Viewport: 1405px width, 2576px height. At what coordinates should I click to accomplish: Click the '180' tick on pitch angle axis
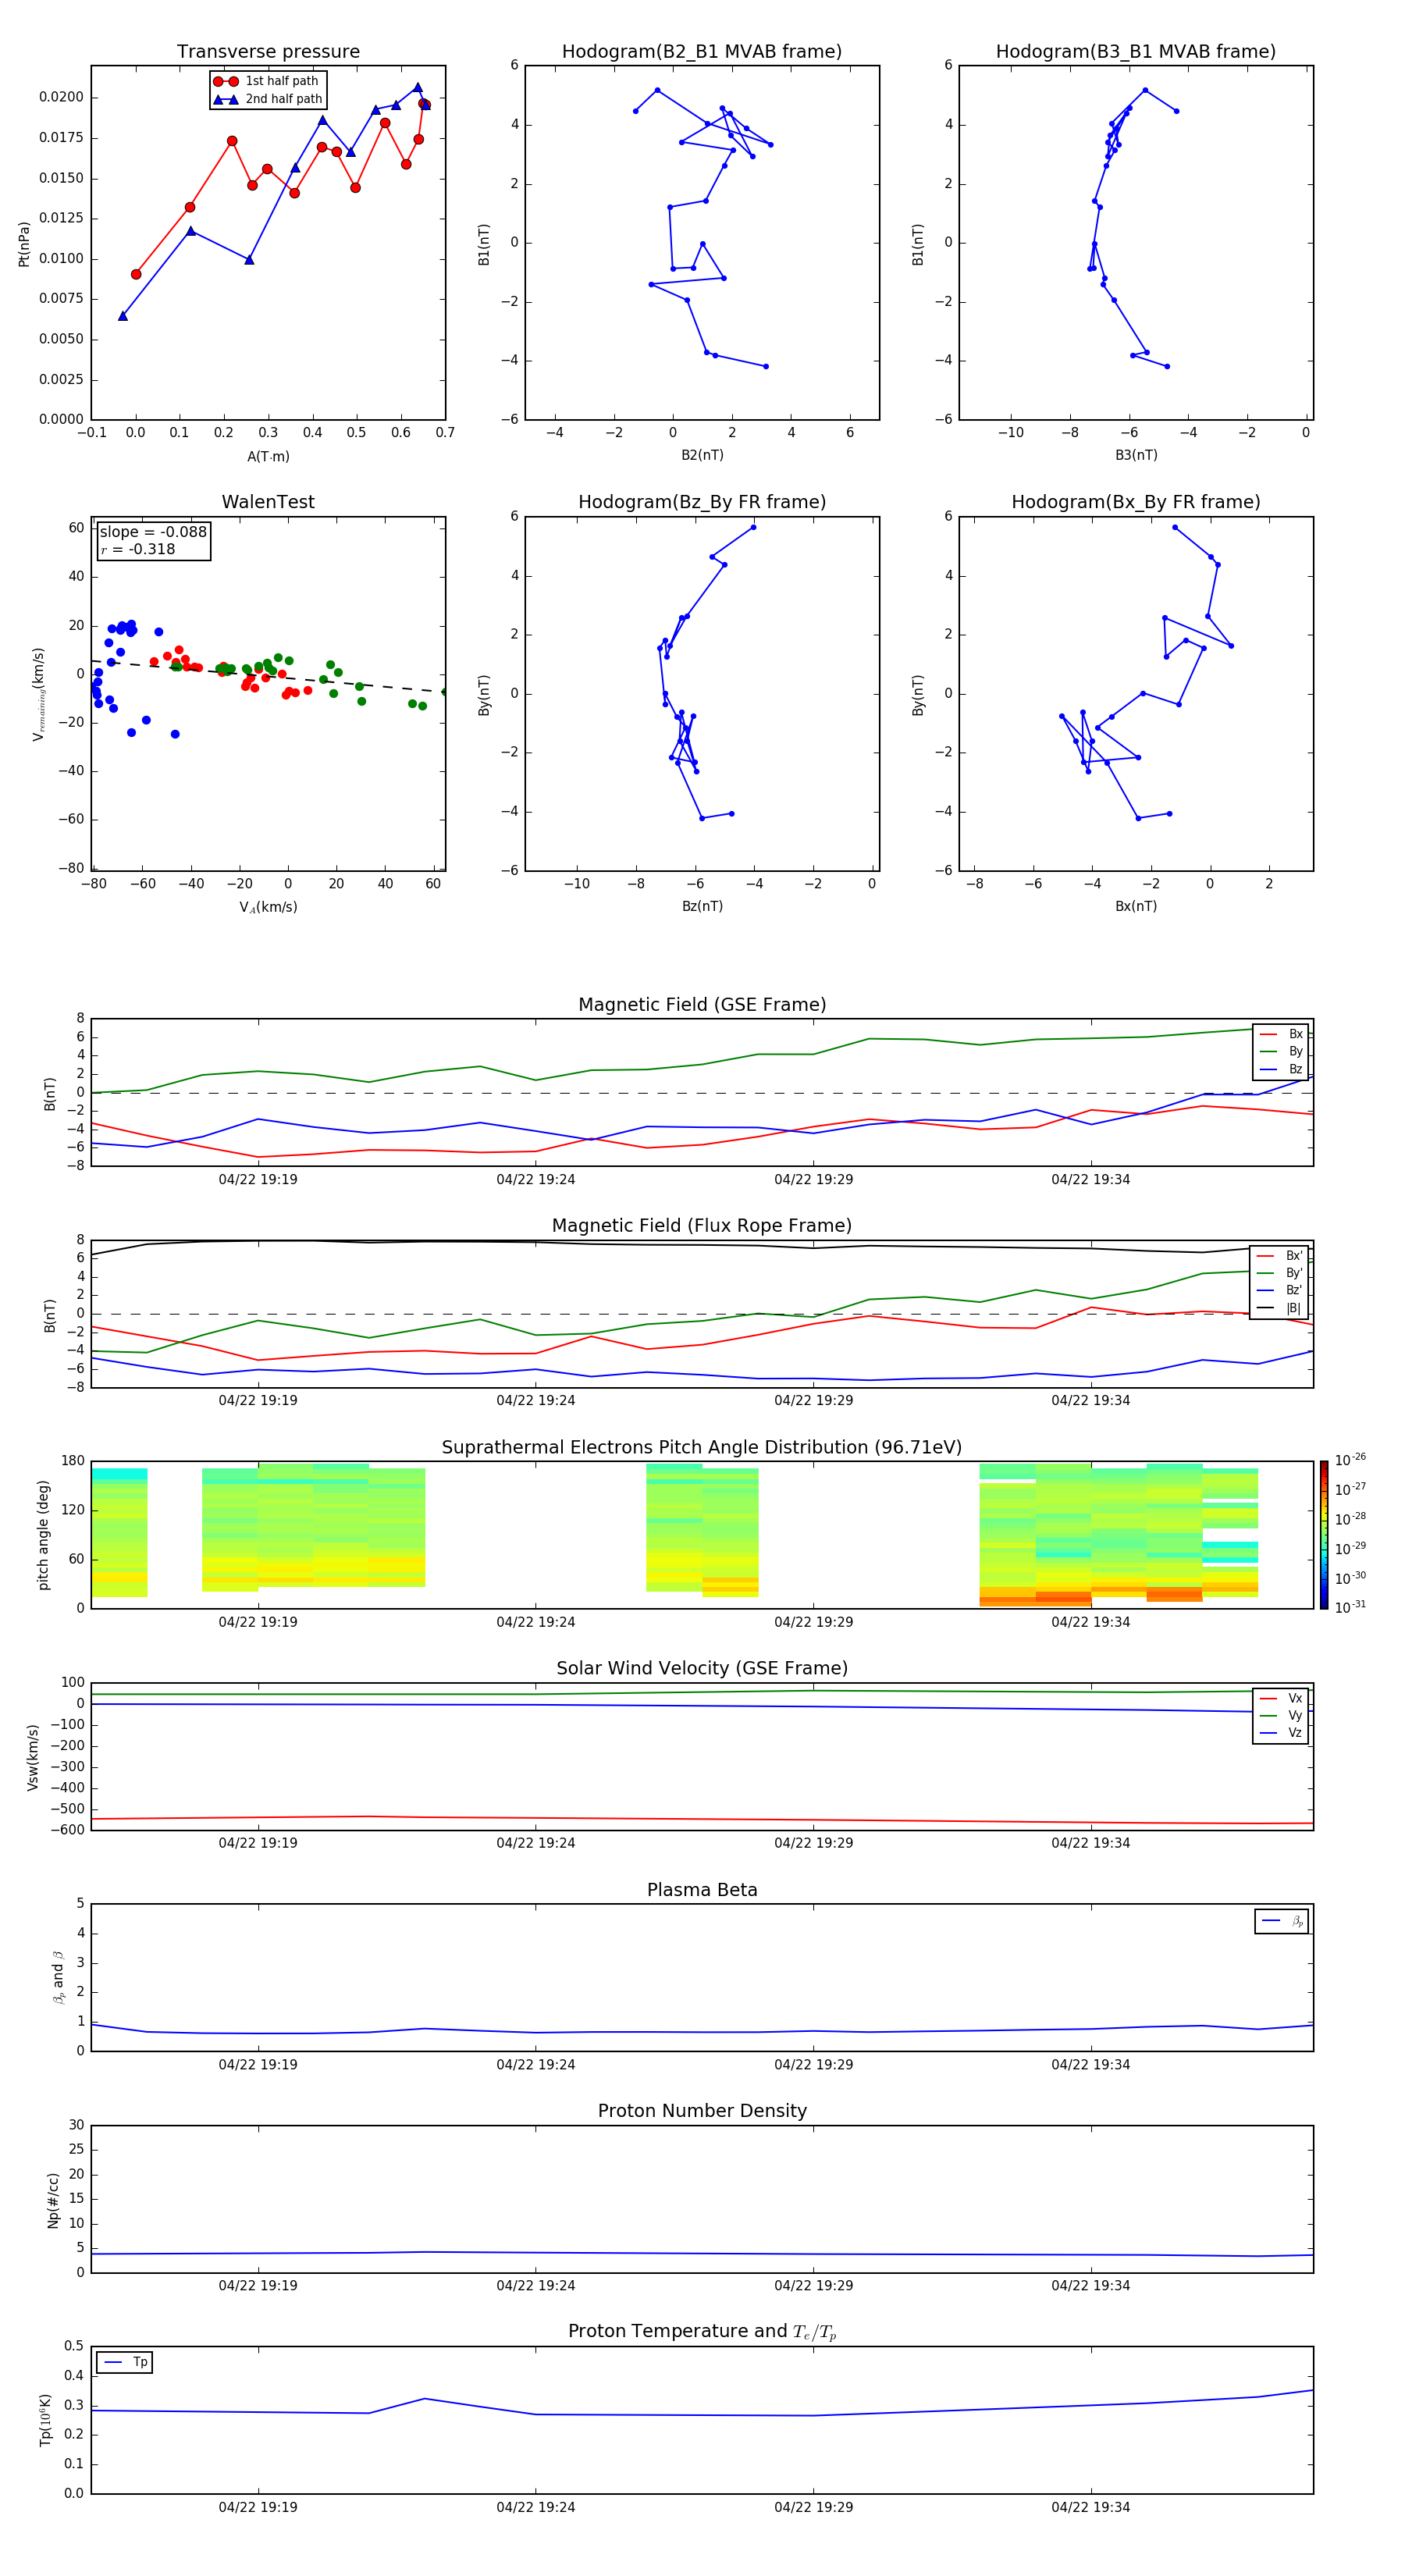point(73,1461)
